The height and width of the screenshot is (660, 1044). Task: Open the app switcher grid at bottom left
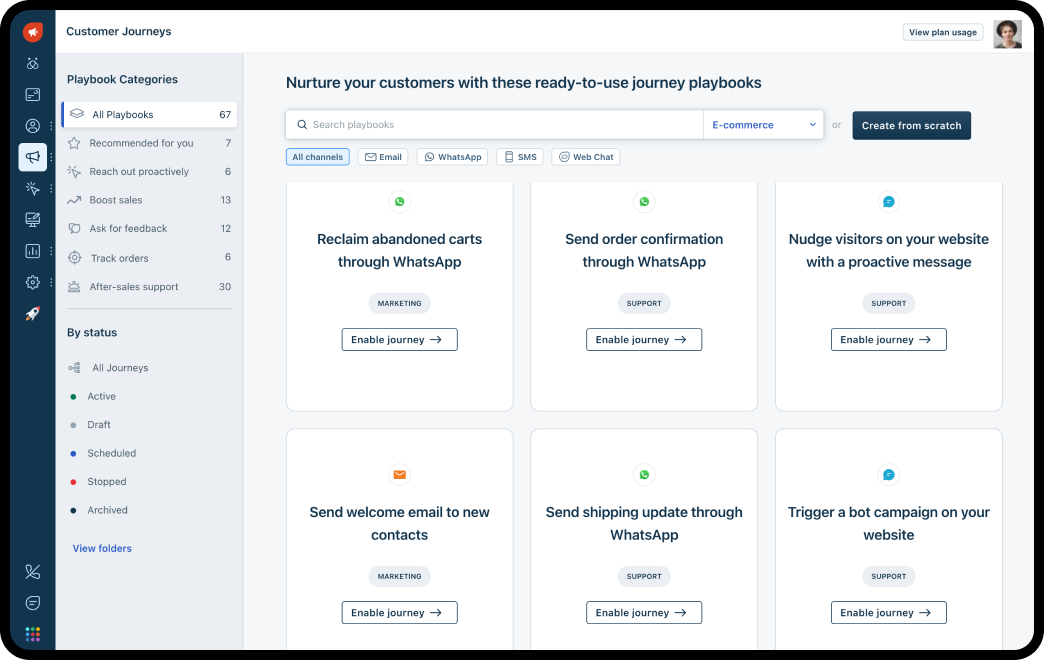32,633
